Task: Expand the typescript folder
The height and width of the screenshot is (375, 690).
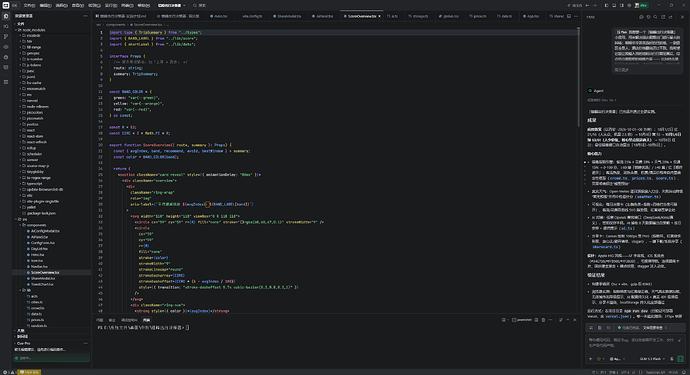Action: pos(34,184)
